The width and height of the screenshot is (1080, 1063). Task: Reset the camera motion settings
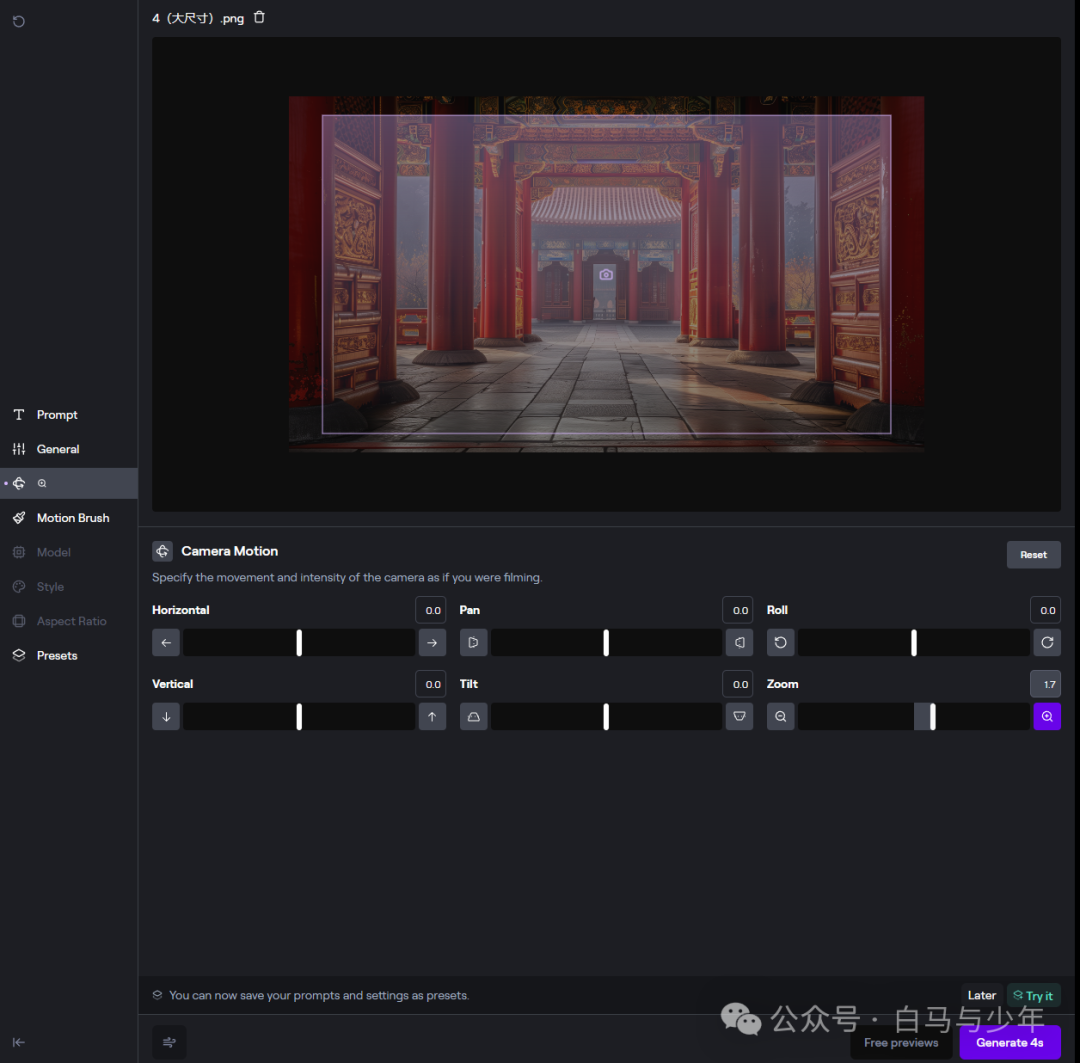(1033, 555)
